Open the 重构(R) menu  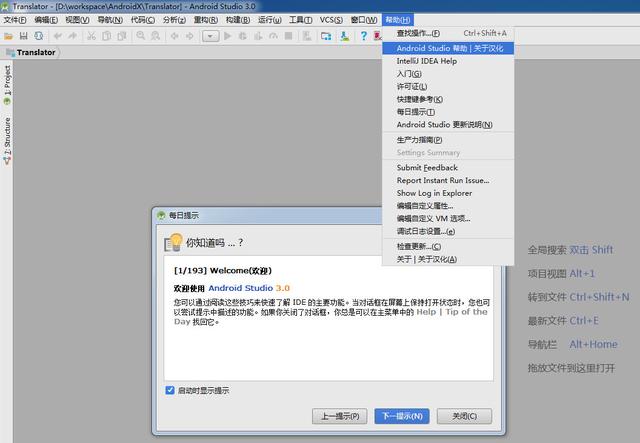[x=206, y=20]
